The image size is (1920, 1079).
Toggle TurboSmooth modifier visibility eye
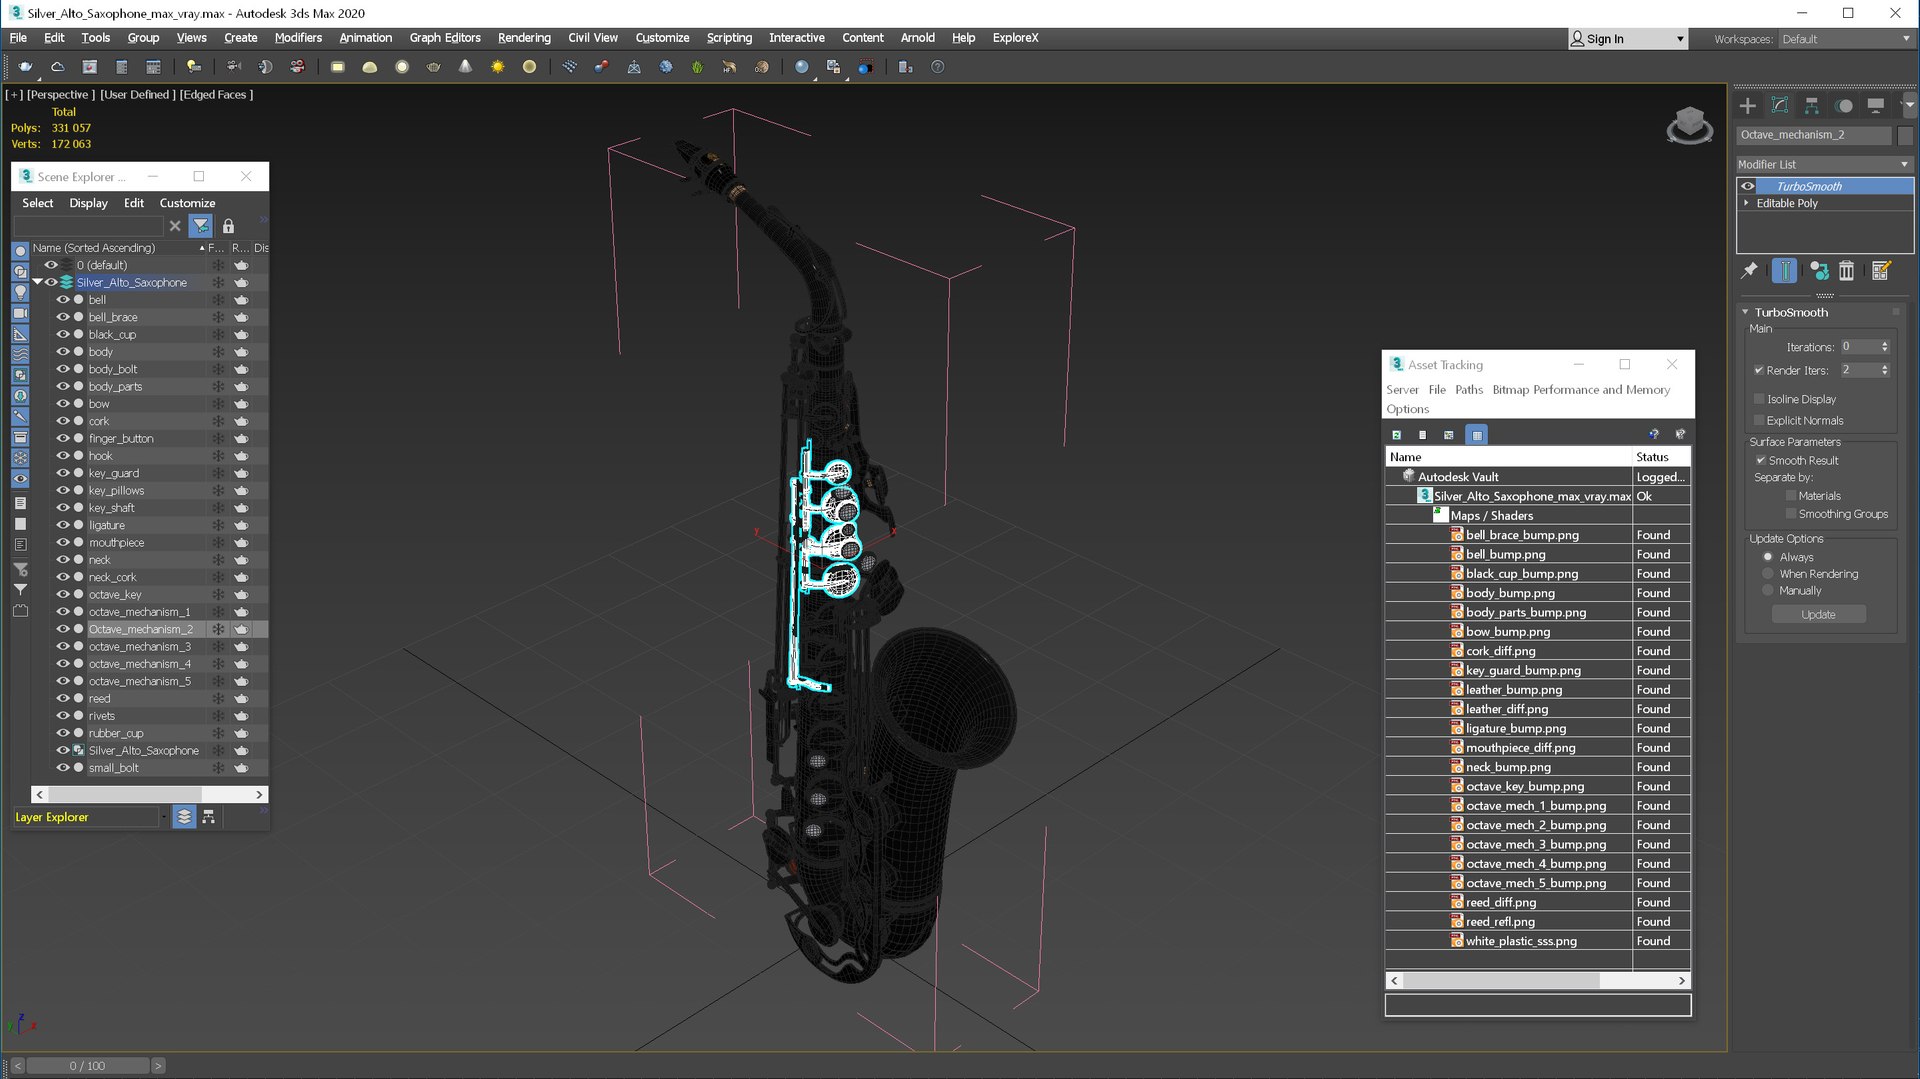(1748, 186)
